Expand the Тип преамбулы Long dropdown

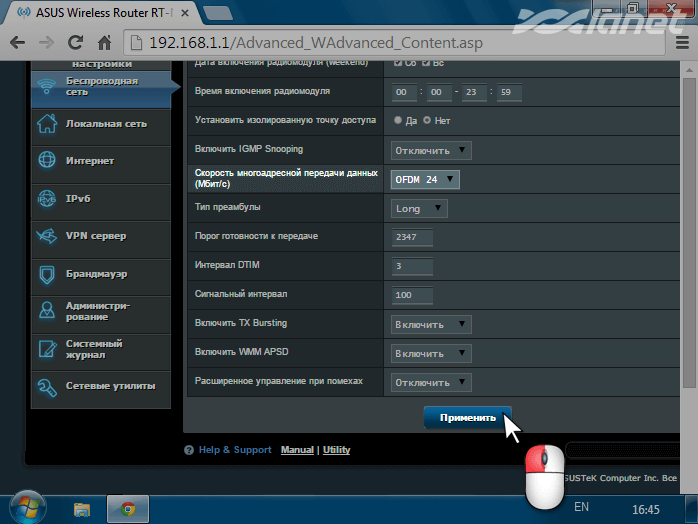pyautogui.click(x=418, y=209)
